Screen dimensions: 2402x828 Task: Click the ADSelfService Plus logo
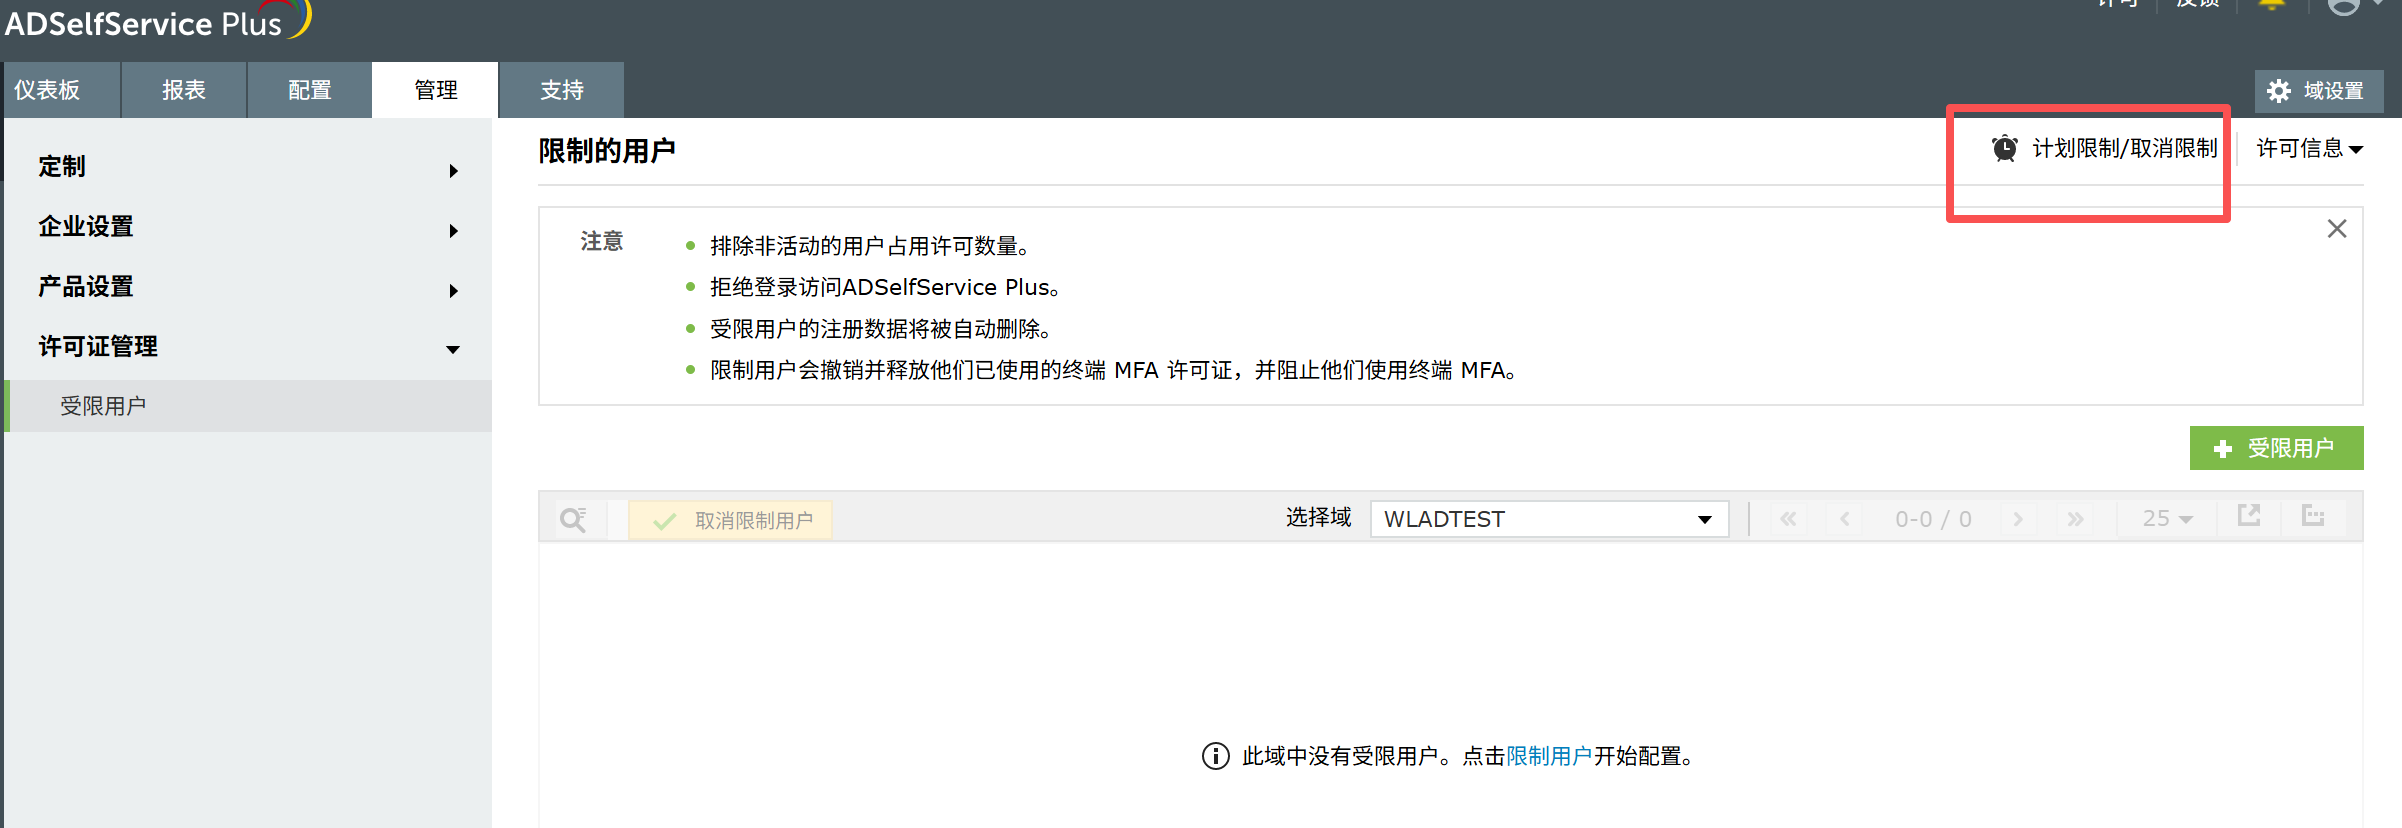pos(158,22)
